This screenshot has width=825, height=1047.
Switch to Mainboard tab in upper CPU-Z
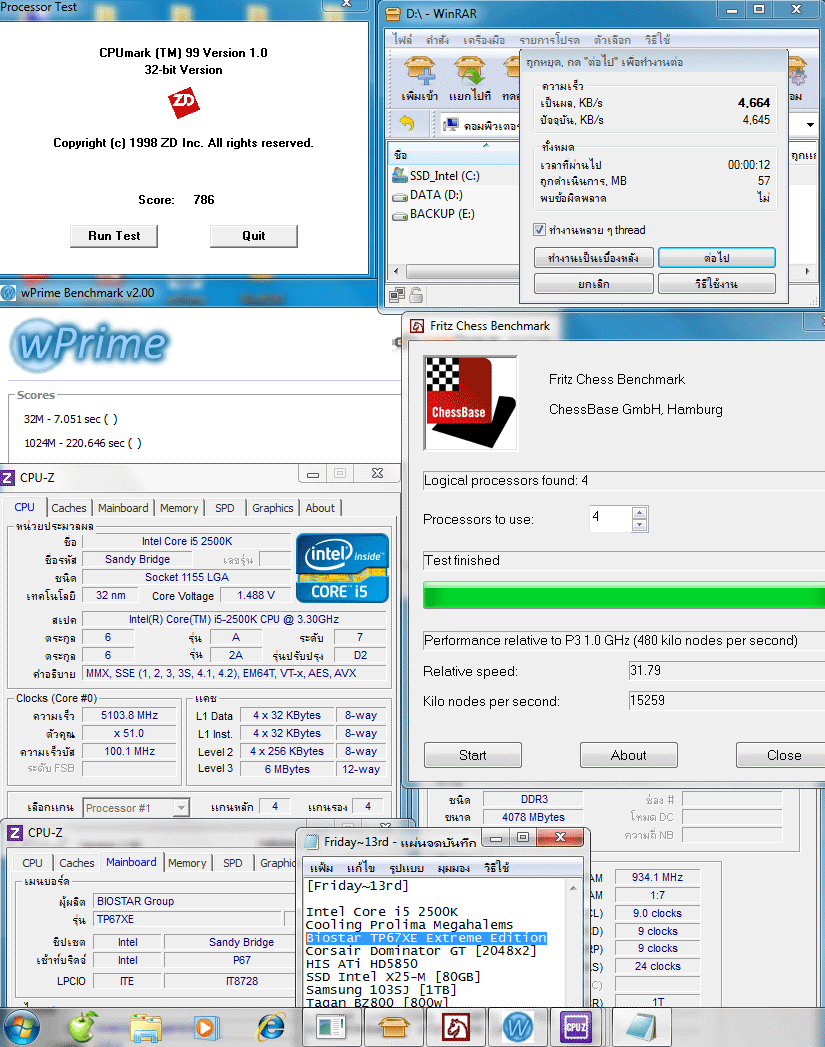pos(123,508)
